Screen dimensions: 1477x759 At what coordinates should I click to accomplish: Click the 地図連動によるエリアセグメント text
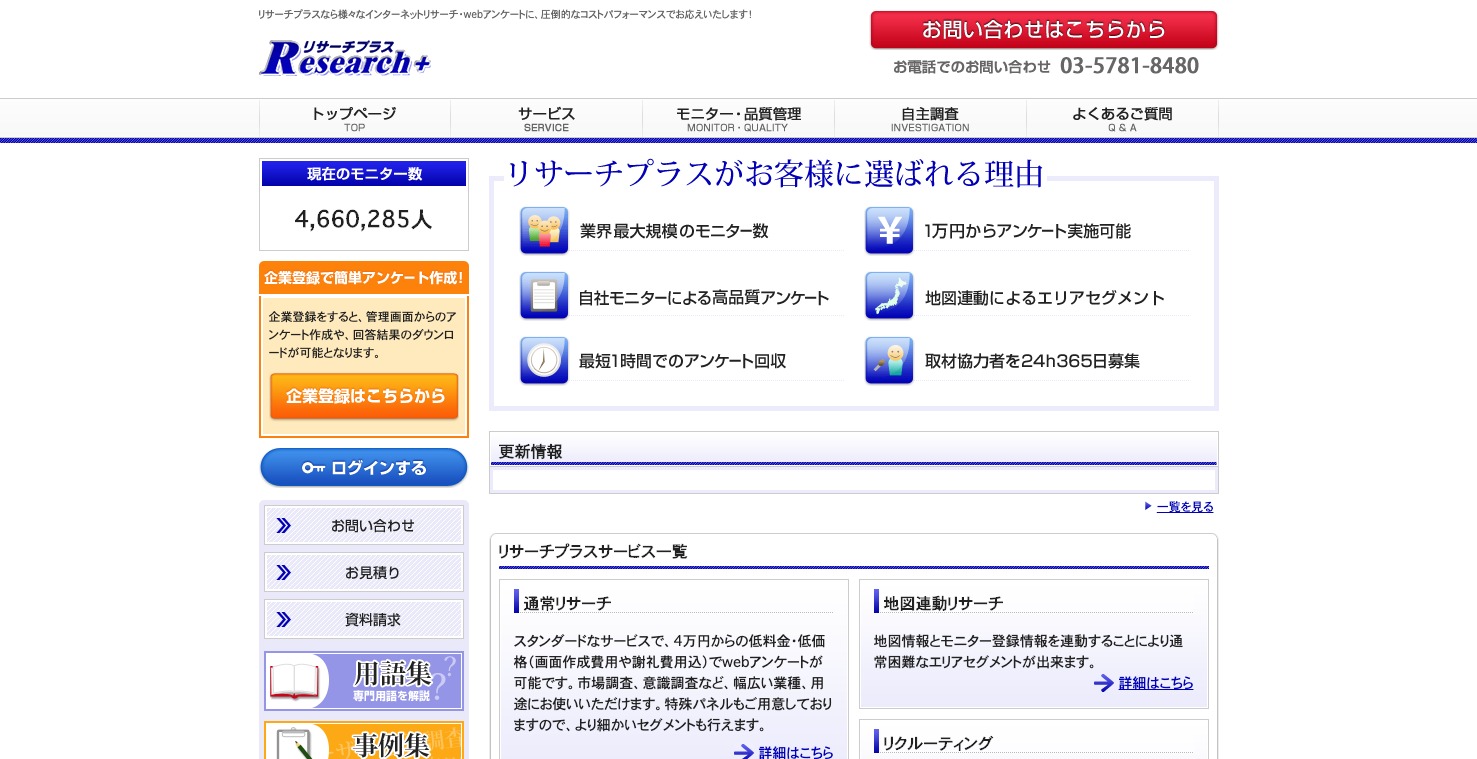1045,297
